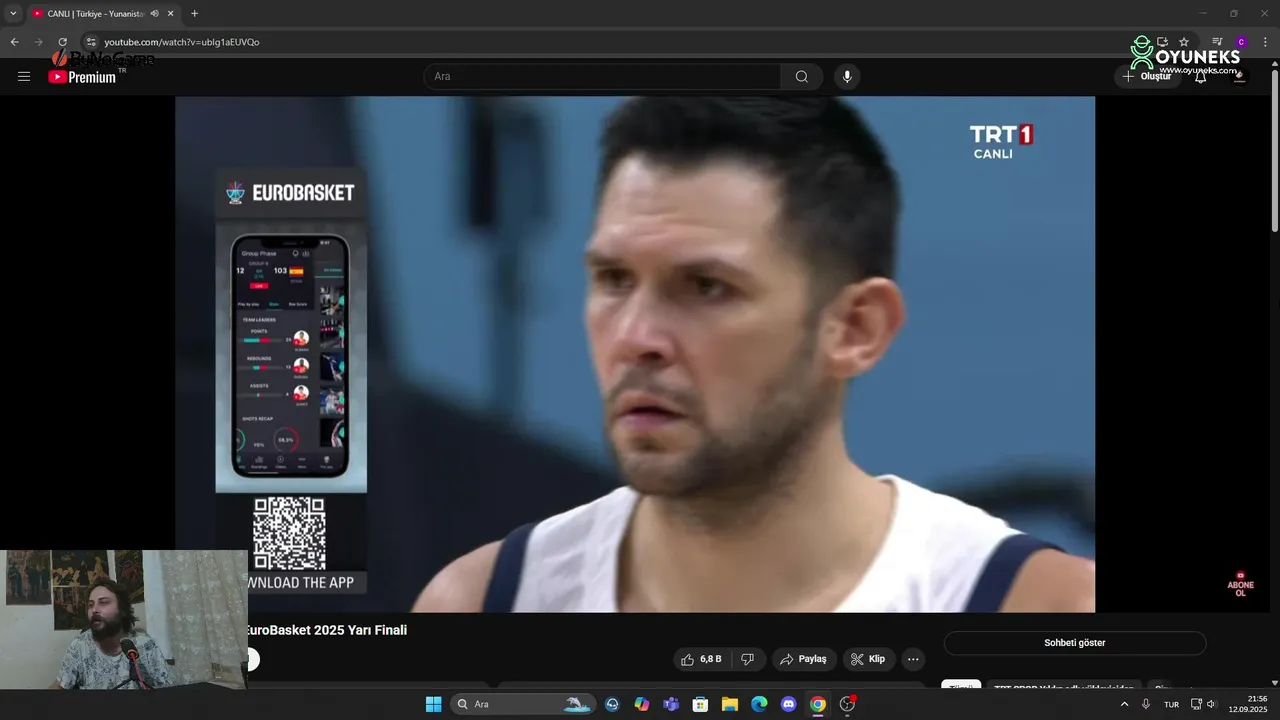Open more actions three-dot menu under video

[913, 659]
